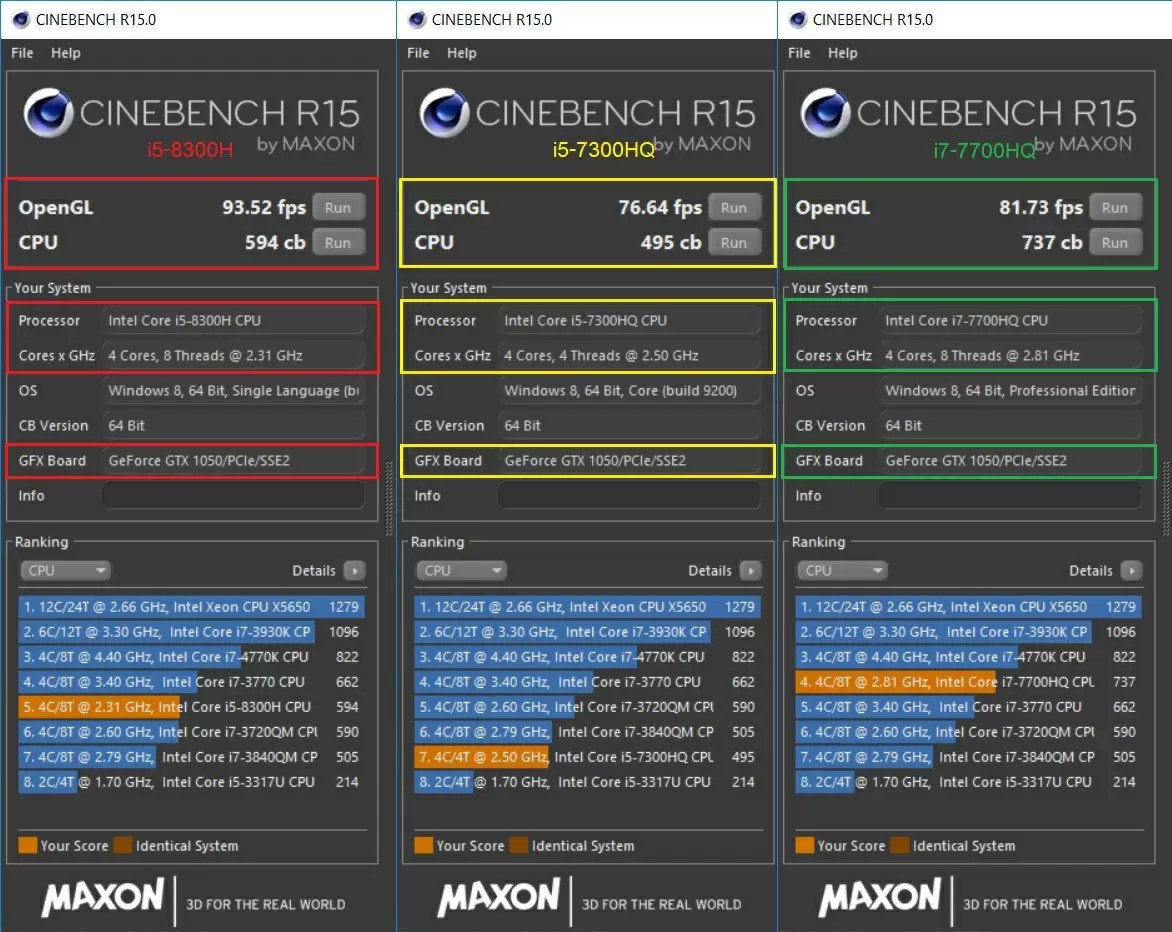Screen dimensions: 1172x932
Task: Select i7-3720QM ranking row in second window
Action: click(587, 707)
